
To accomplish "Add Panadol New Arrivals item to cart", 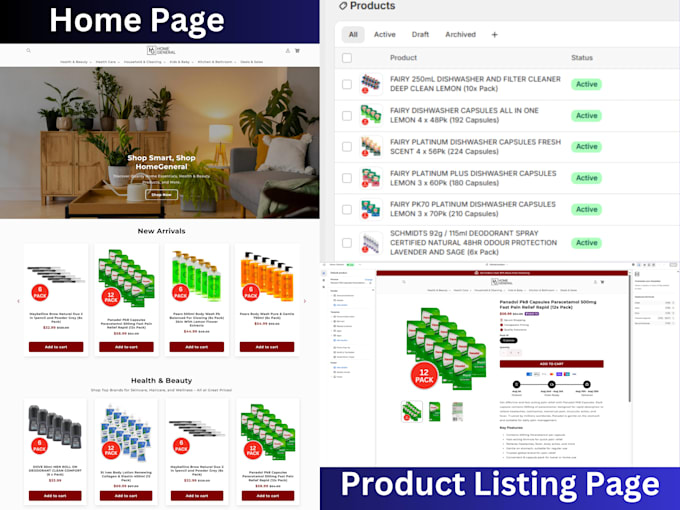I will [126, 347].
